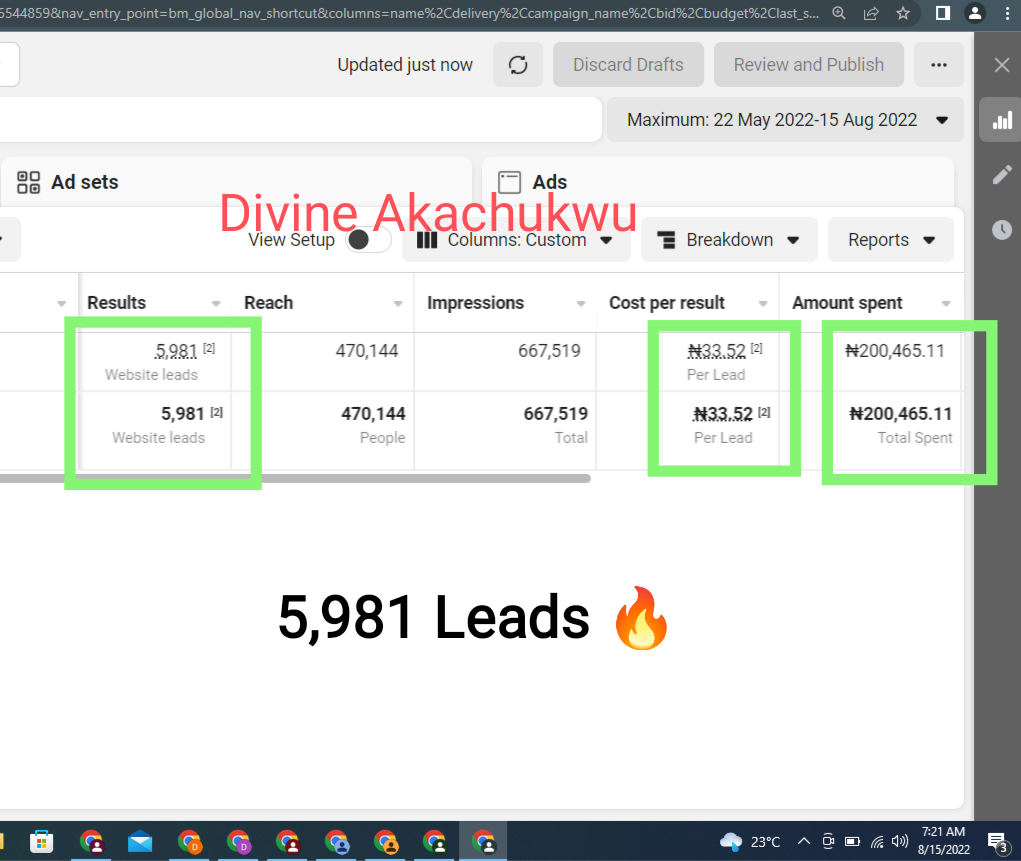
Task: Toggle the View Setup switch
Action: pos(367,240)
